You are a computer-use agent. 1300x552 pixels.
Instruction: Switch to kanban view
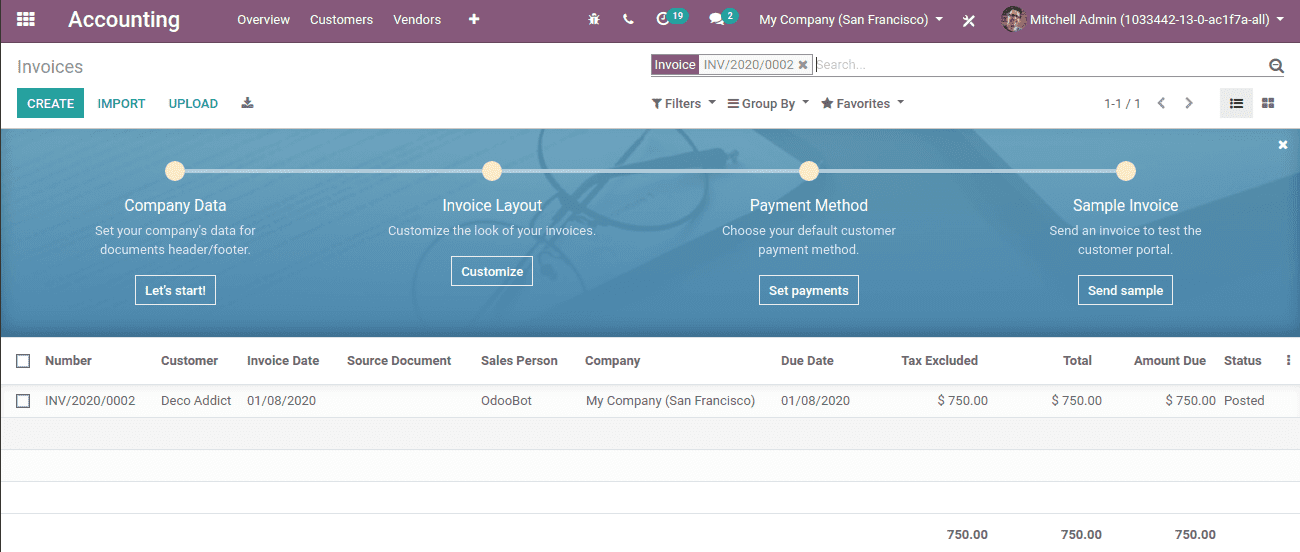point(1268,103)
